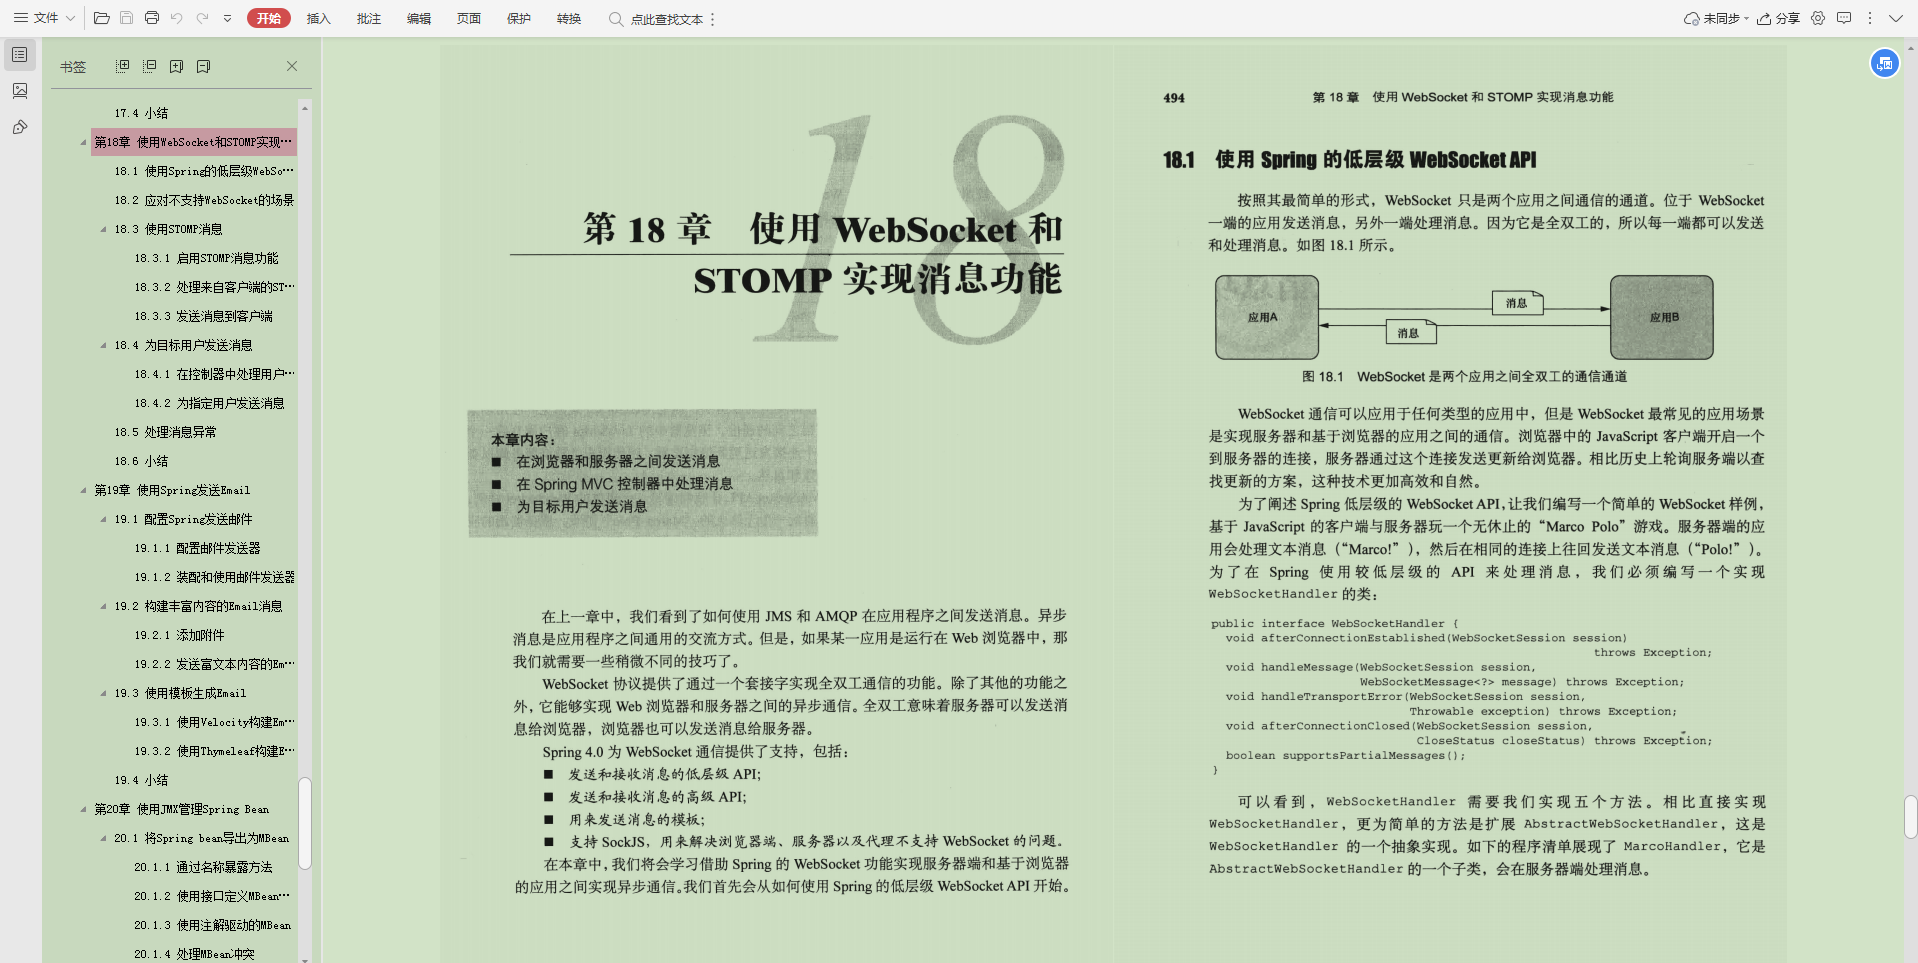Viewport: 1918px width, 963px height.
Task: Switch to the 批注 tab
Action: pos(368,18)
